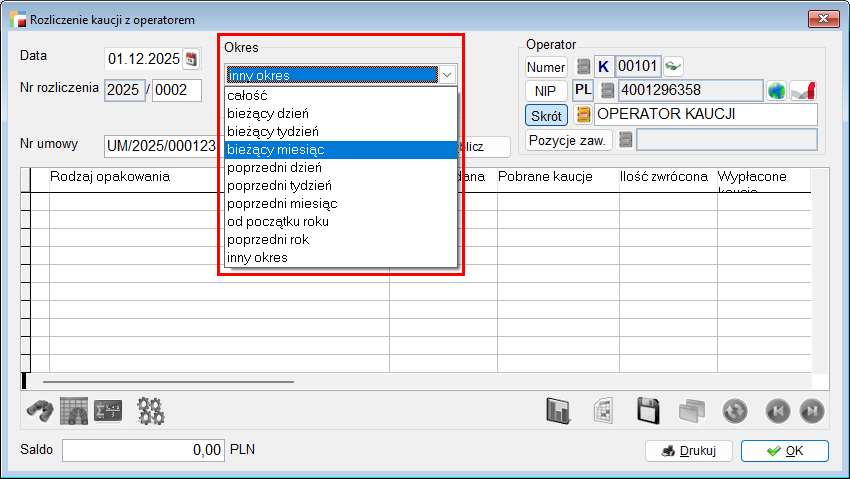Click the floppy disk save icon
This screenshot has width=850, height=479.
648,410
